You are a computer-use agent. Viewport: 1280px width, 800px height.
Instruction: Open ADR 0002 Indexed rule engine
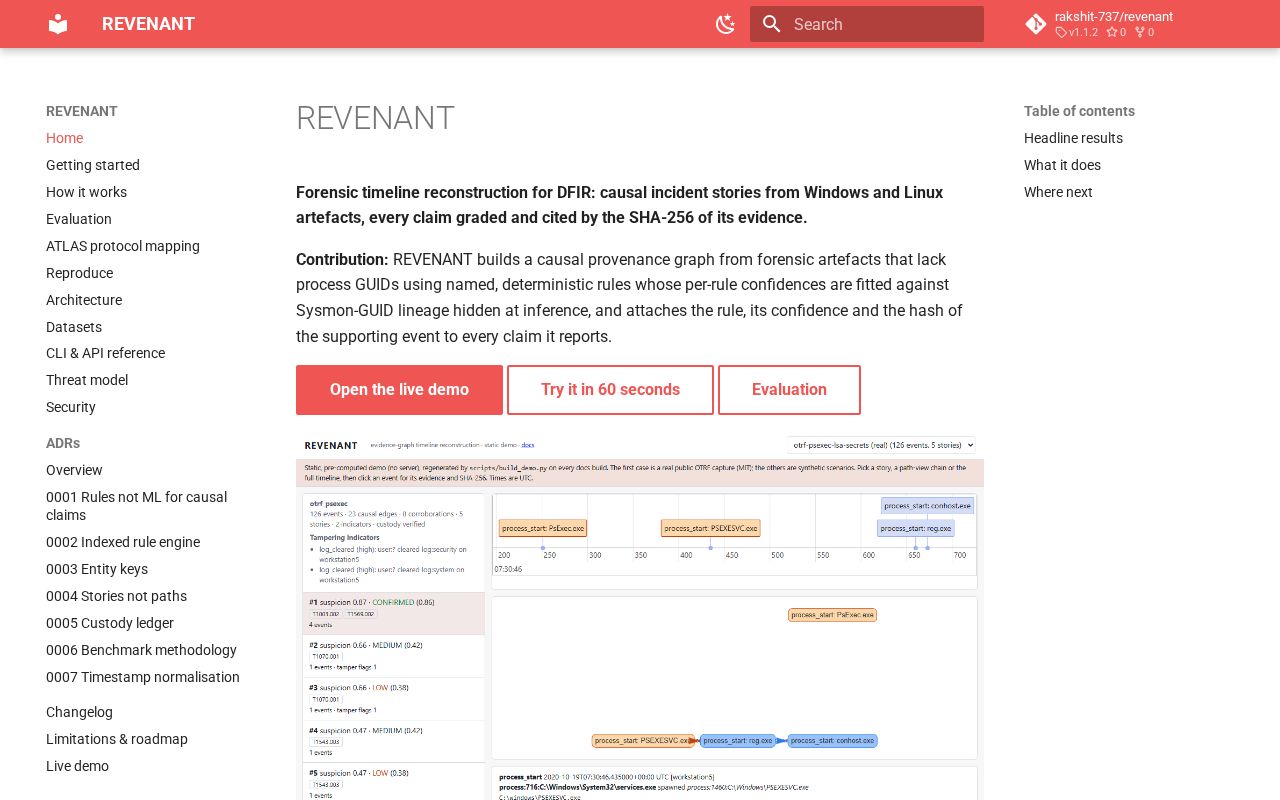tap(123, 542)
